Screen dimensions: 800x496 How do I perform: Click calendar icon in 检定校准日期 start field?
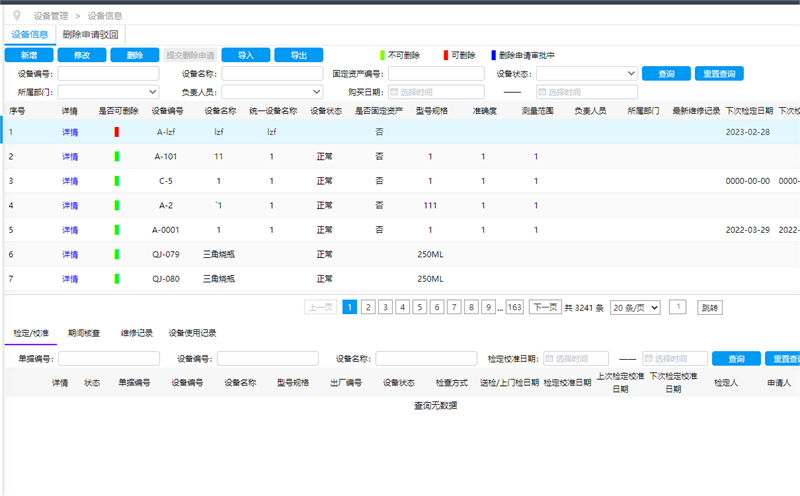pos(548,359)
